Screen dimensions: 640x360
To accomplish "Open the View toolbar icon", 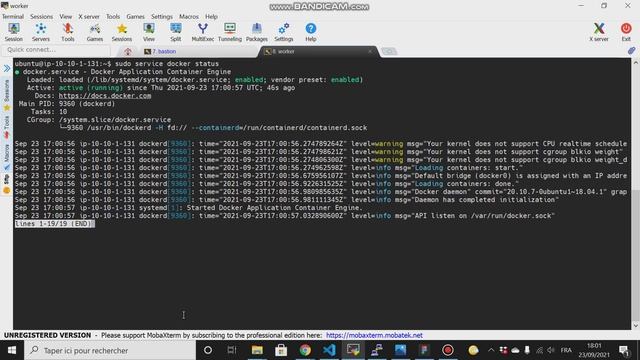I will click(149, 32).
